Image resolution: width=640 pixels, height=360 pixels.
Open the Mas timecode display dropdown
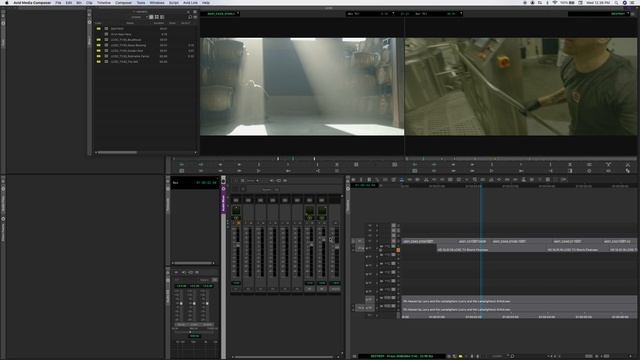(371, 13)
